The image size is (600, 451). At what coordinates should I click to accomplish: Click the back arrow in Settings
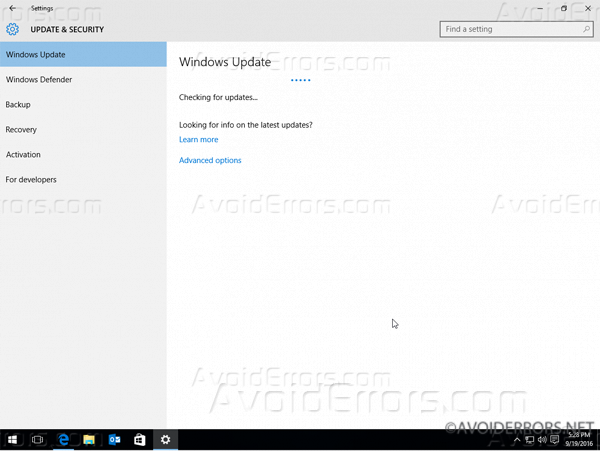(12, 8)
